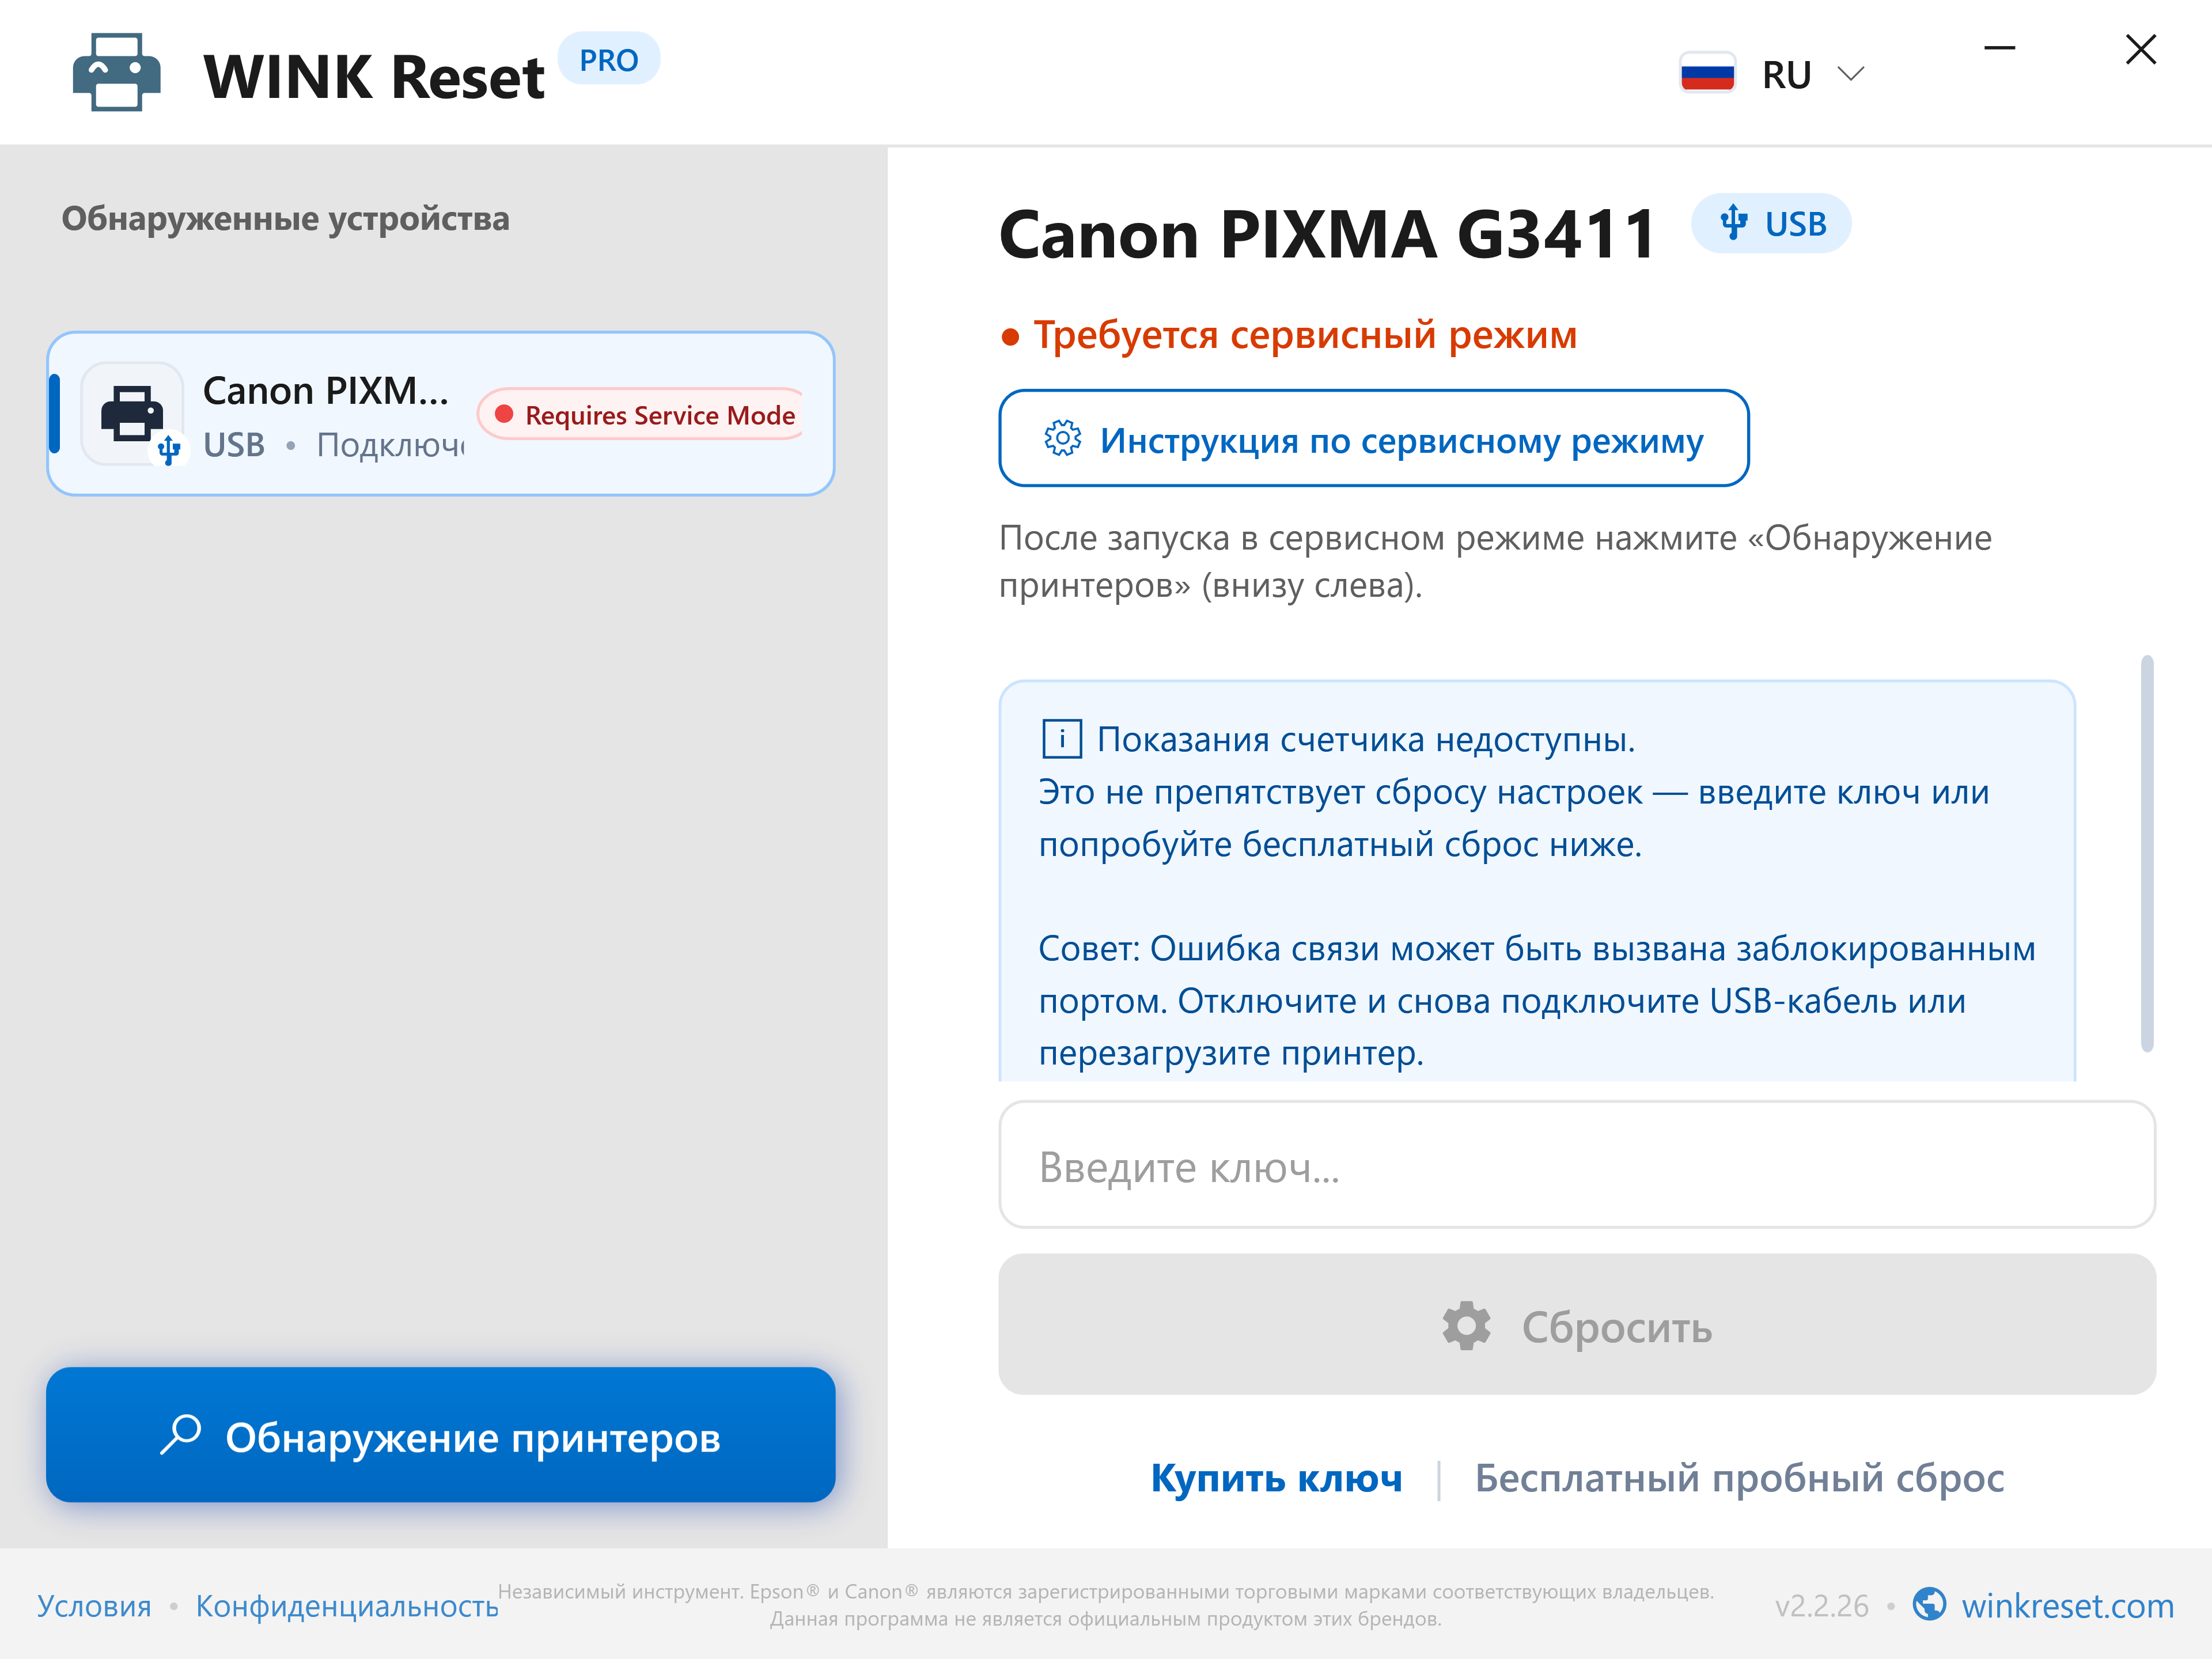2212x1659 pixels.
Task: Click the USB connection badge by the model name
Action: [x=1771, y=223]
